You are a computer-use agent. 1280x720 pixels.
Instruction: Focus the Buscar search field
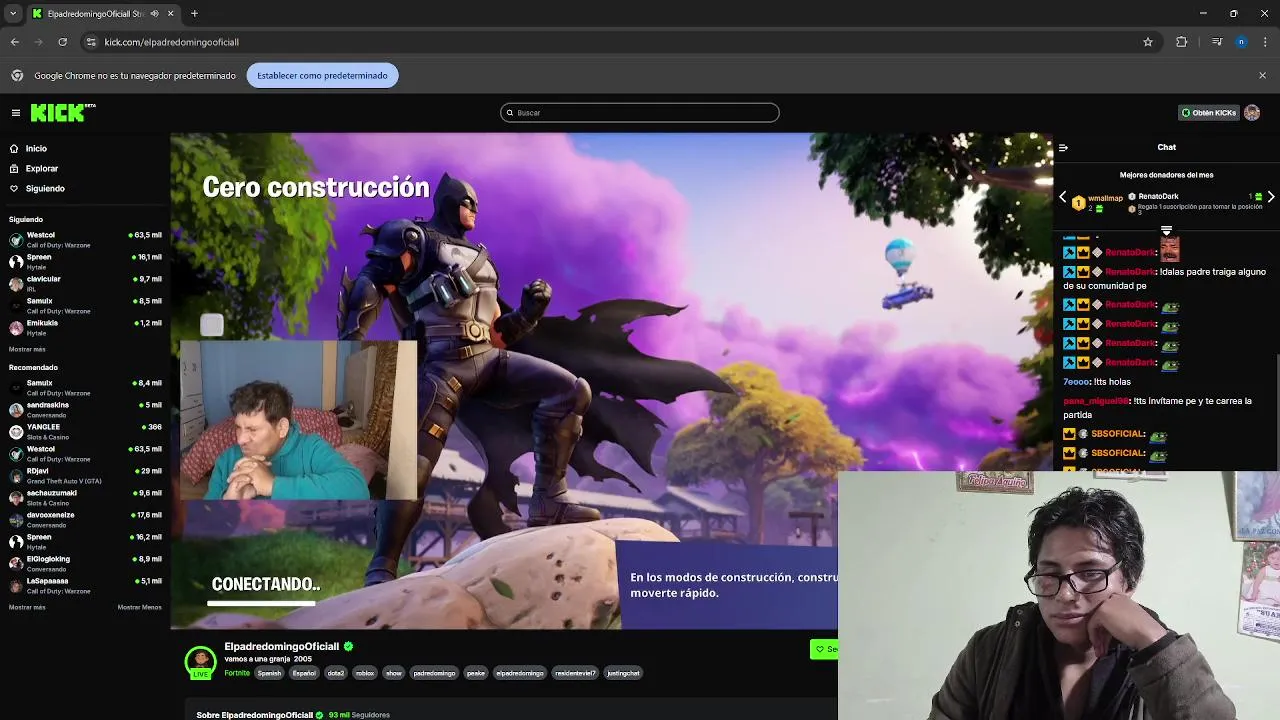[x=640, y=113]
